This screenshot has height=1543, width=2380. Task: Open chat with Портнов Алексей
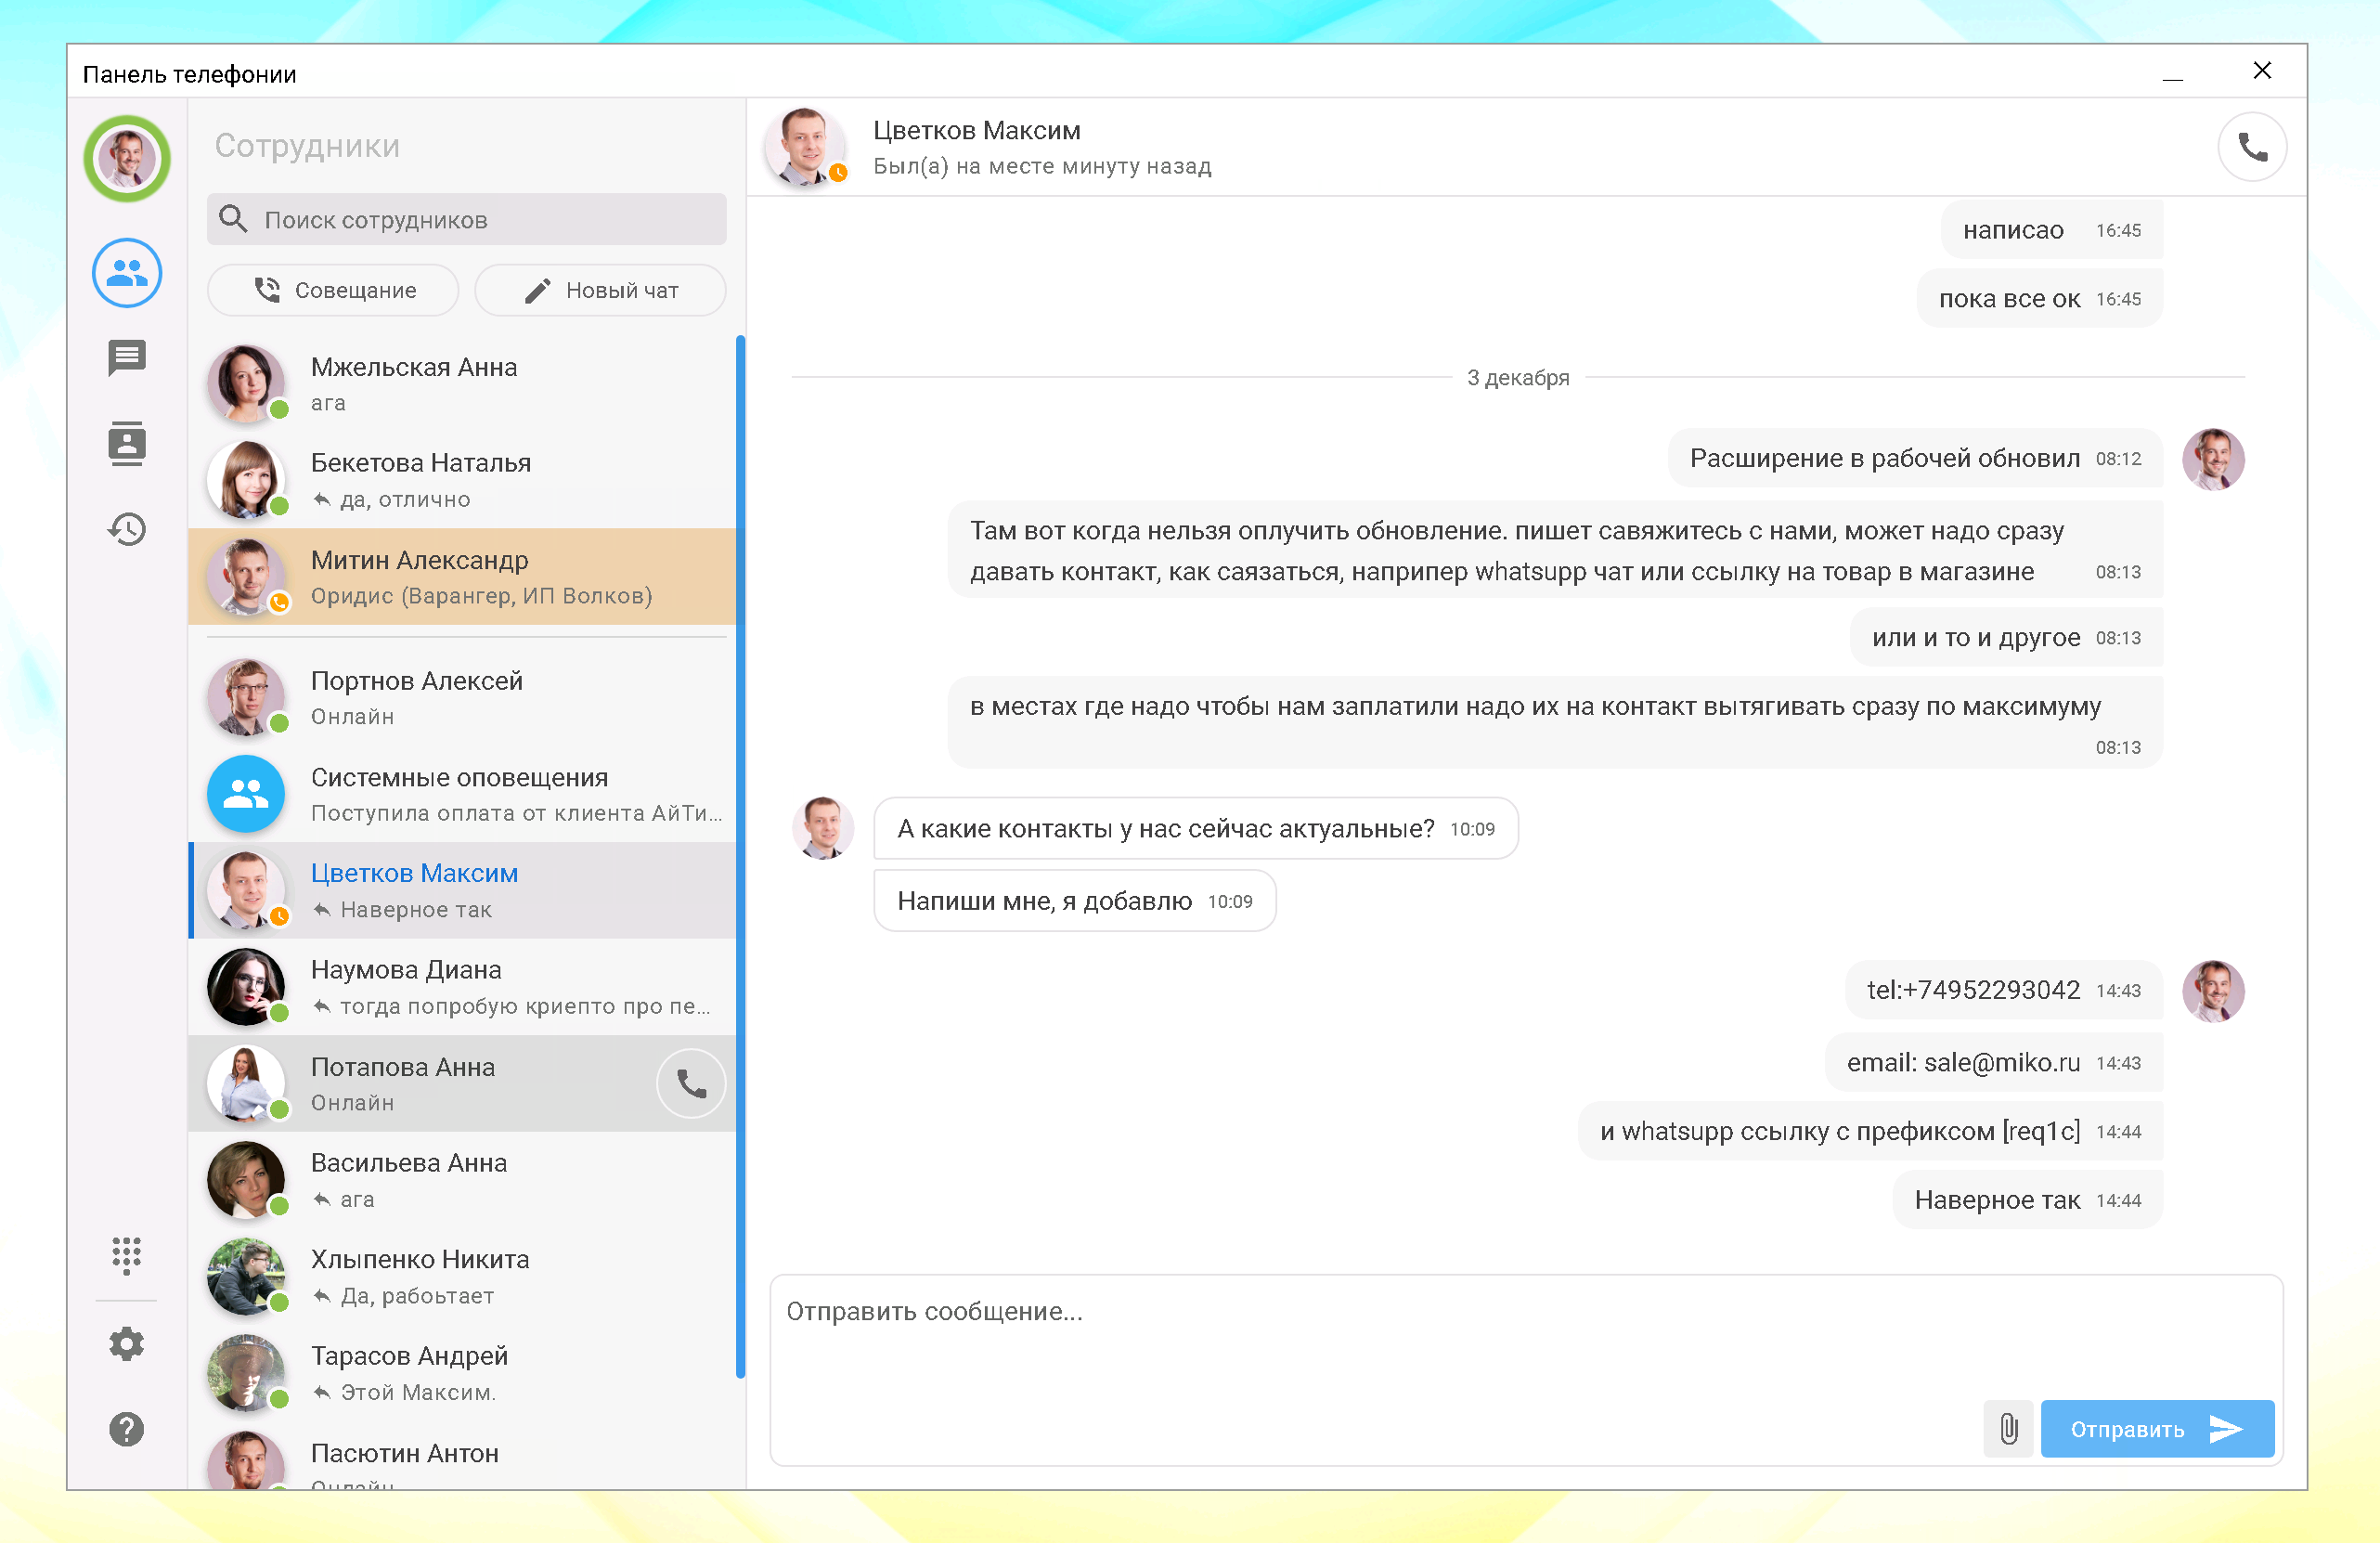462,697
